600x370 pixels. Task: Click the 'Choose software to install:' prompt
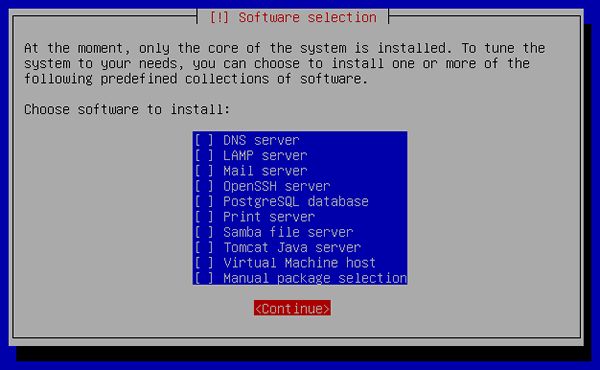click(127, 109)
